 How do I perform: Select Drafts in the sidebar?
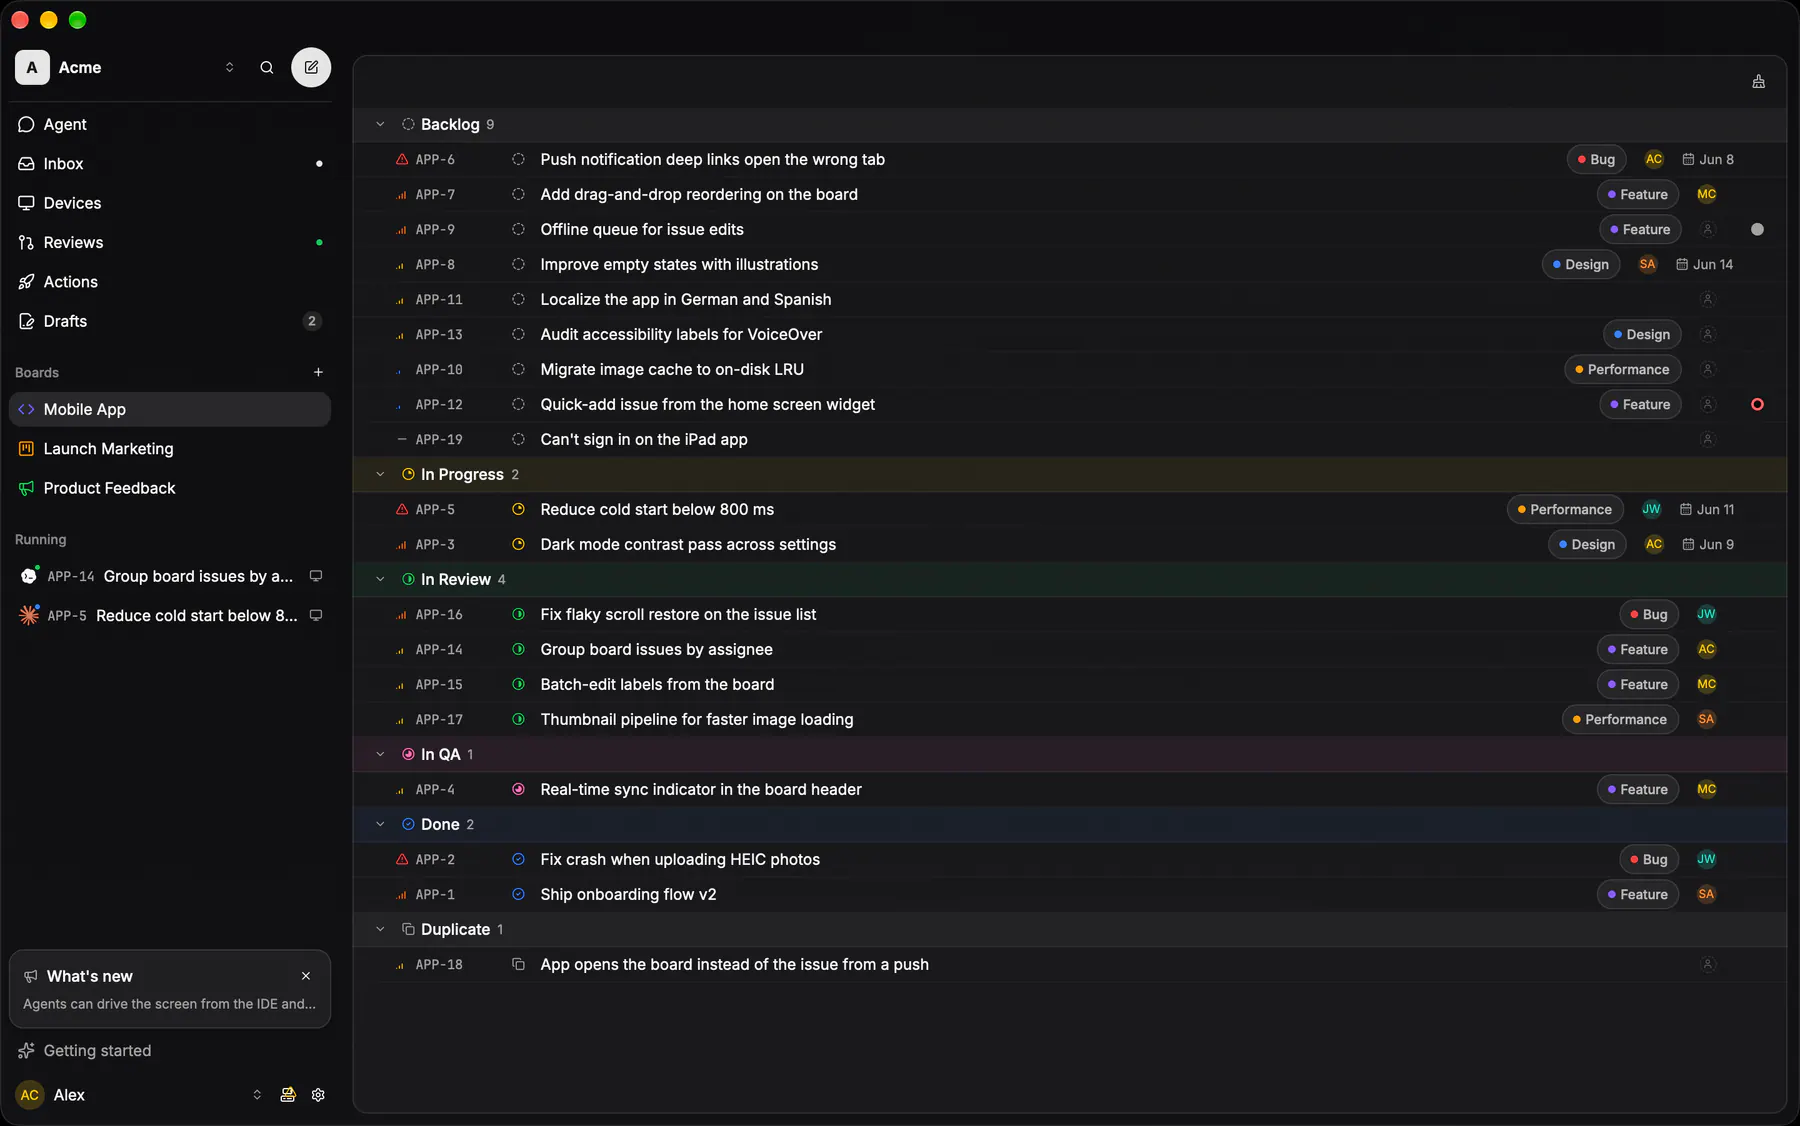pyautogui.click(x=170, y=321)
